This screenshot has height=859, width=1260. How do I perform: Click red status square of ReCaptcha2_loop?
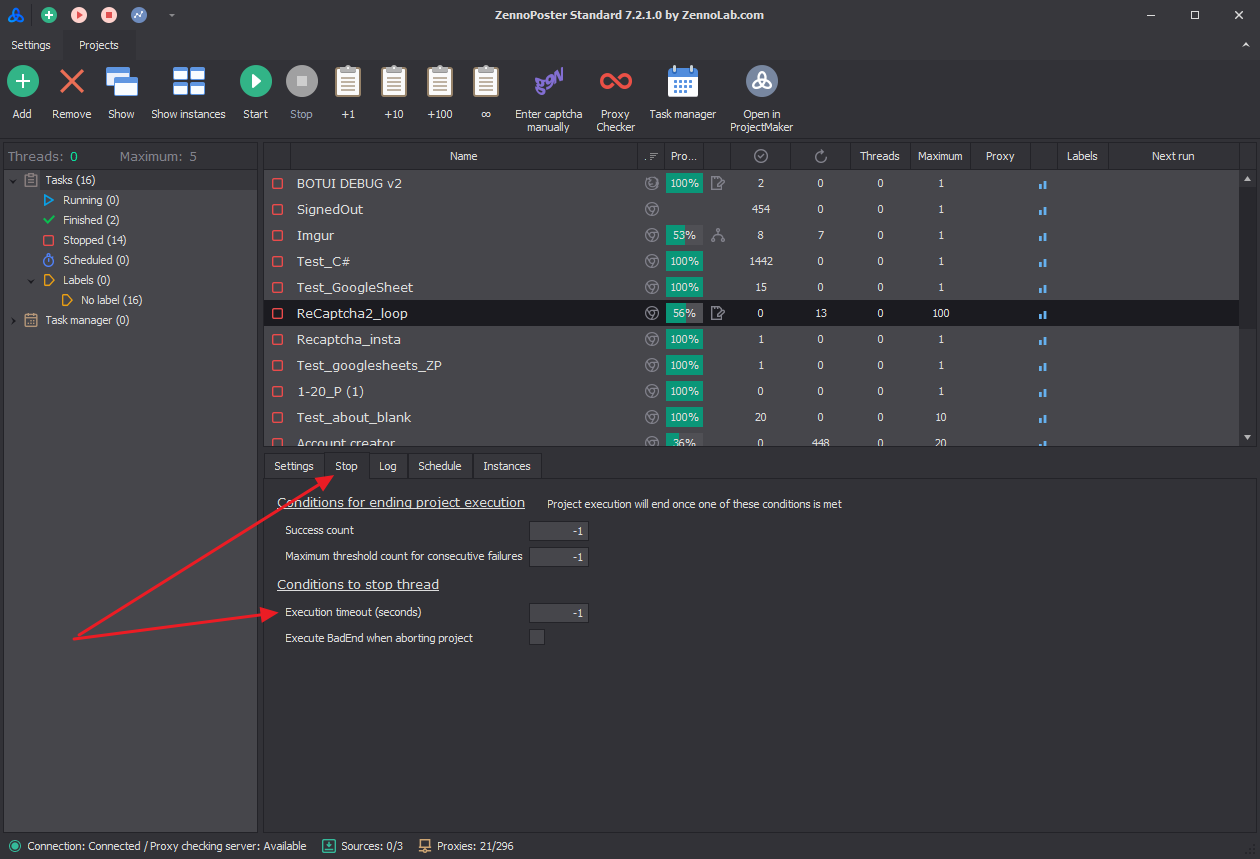278,314
